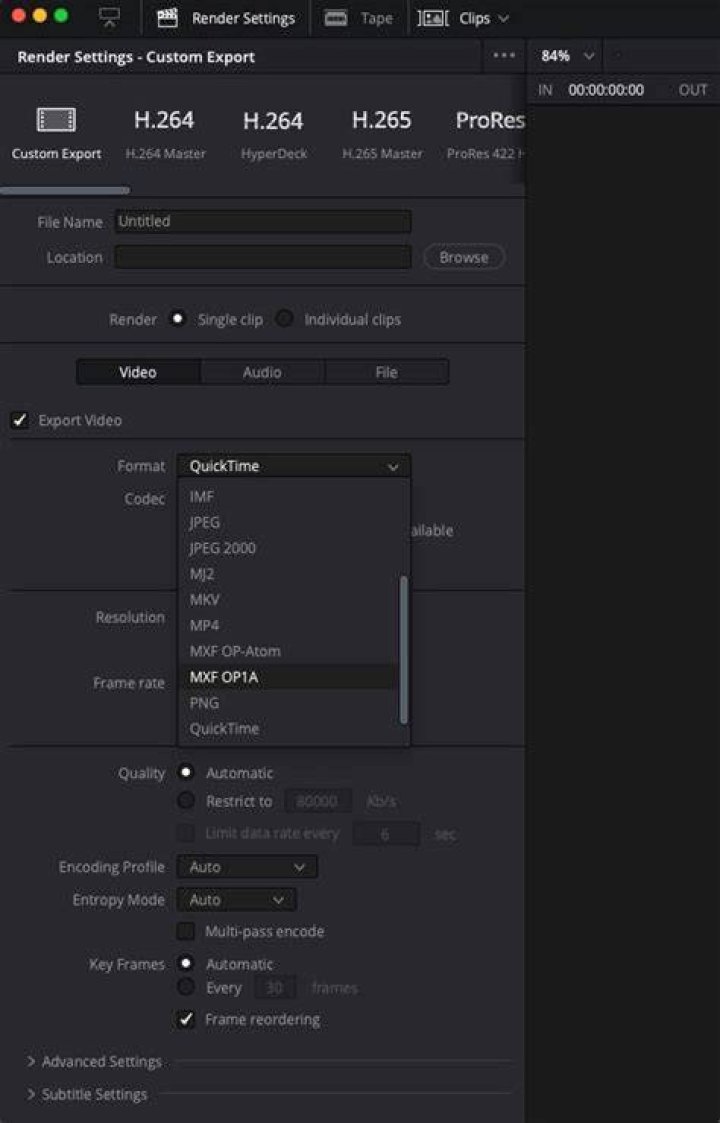The image size is (720, 1123).
Task: Select Restrict to quality option
Action: [x=186, y=801]
